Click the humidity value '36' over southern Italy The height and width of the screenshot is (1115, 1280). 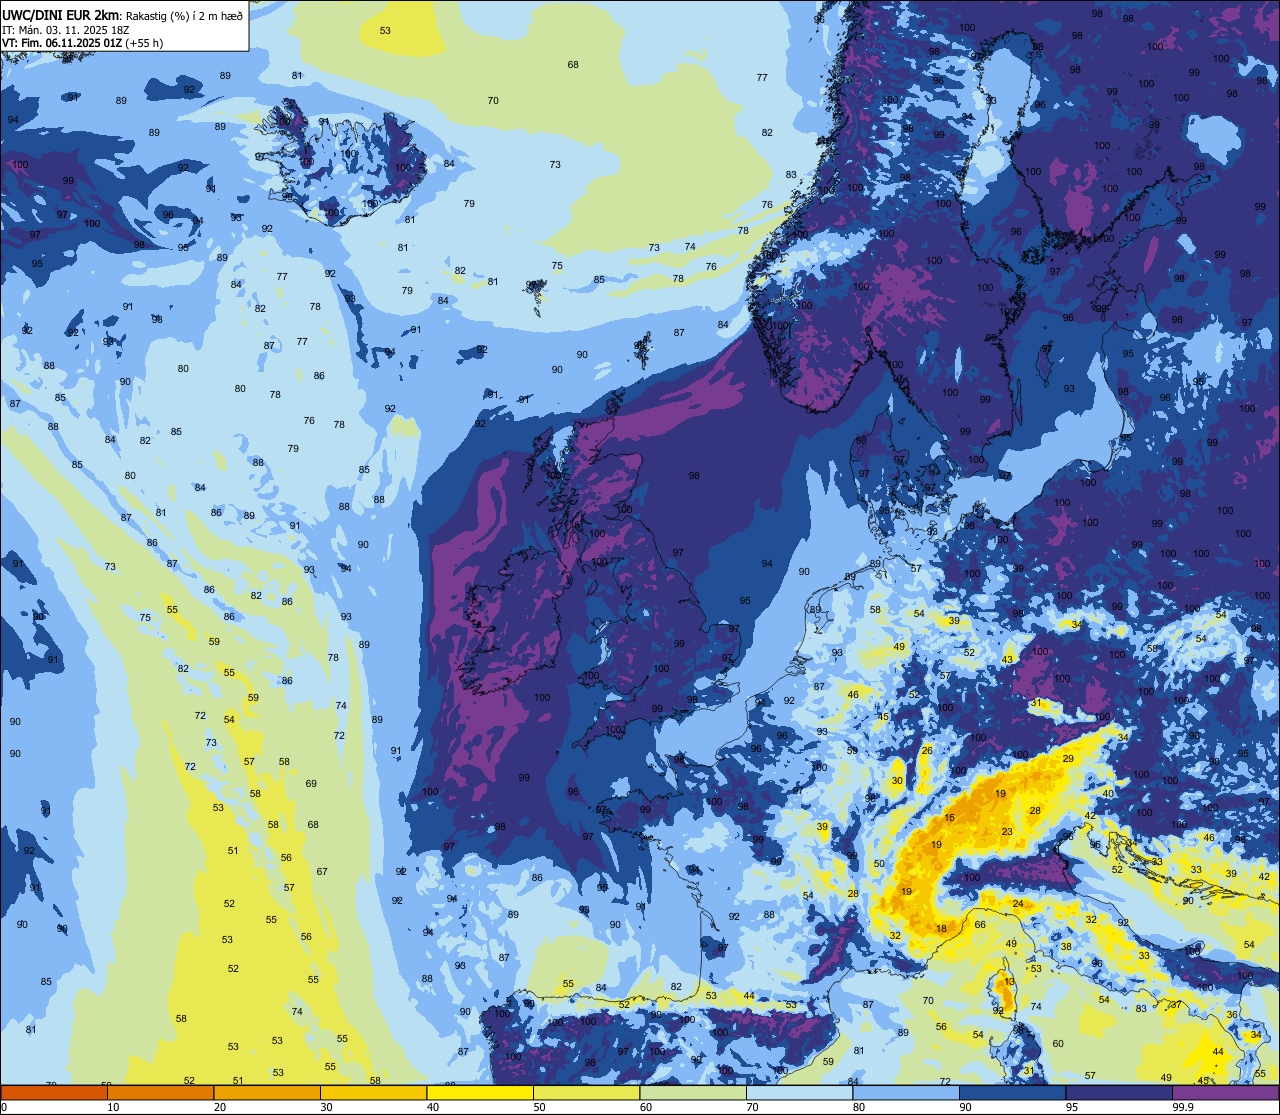[1231, 1014]
